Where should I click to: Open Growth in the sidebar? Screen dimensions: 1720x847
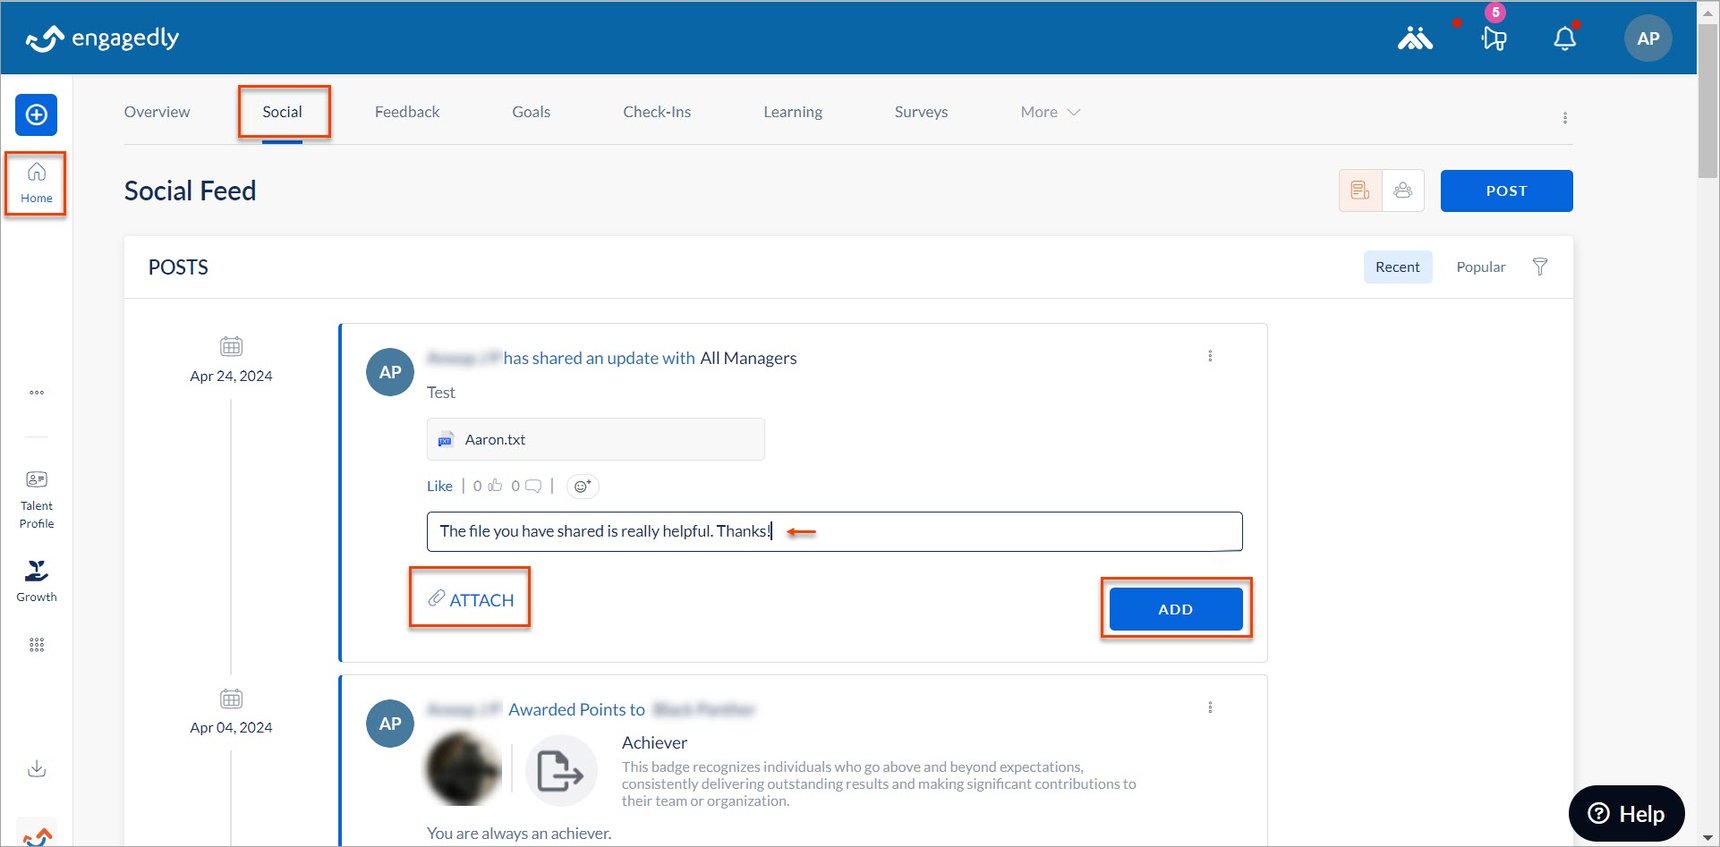coord(37,581)
